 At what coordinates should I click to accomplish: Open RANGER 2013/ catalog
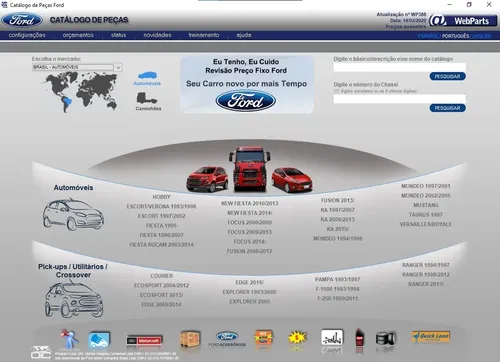click(x=426, y=284)
